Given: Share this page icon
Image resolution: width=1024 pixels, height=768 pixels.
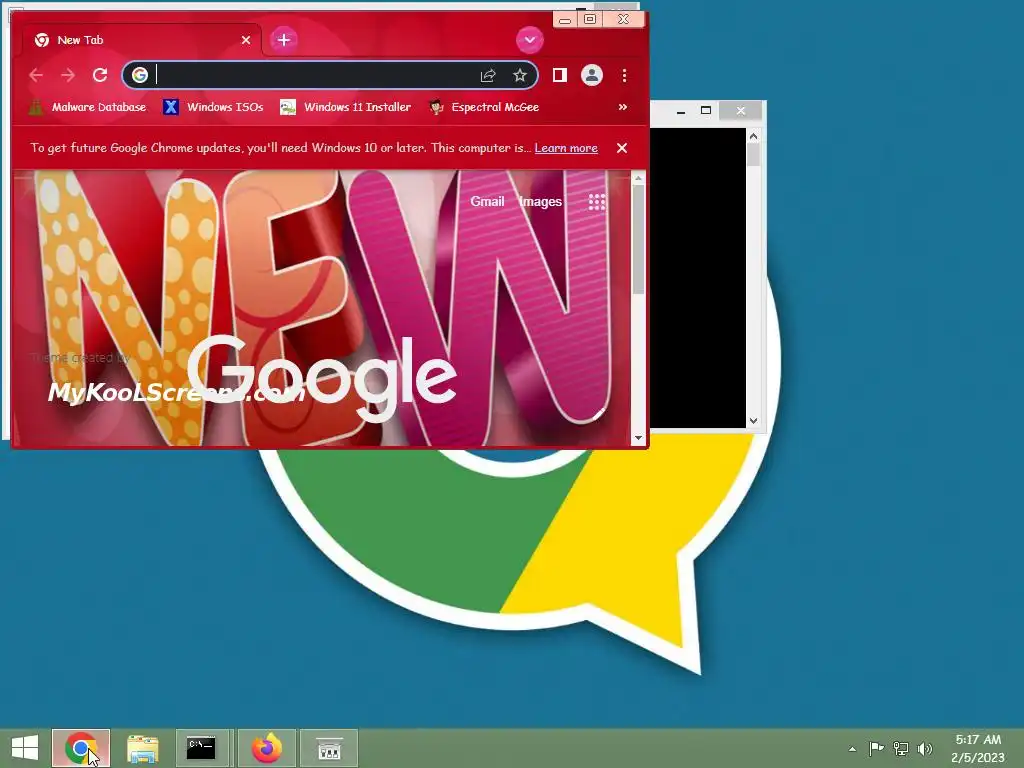Looking at the screenshot, I should (x=488, y=75).
